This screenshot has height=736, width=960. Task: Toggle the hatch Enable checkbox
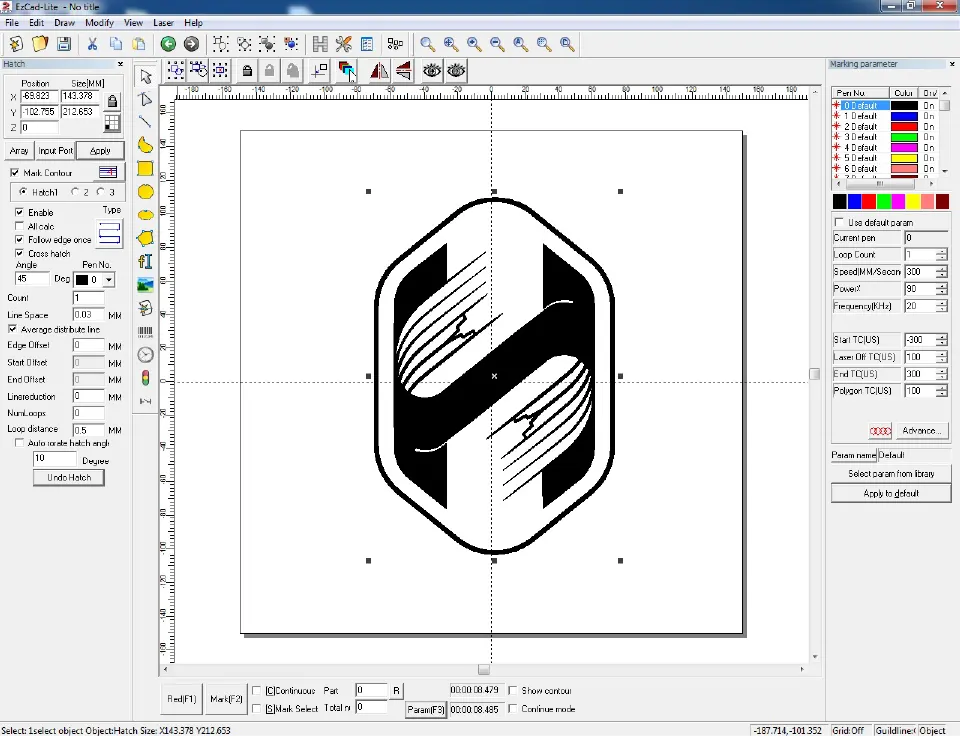pos(19,212)
